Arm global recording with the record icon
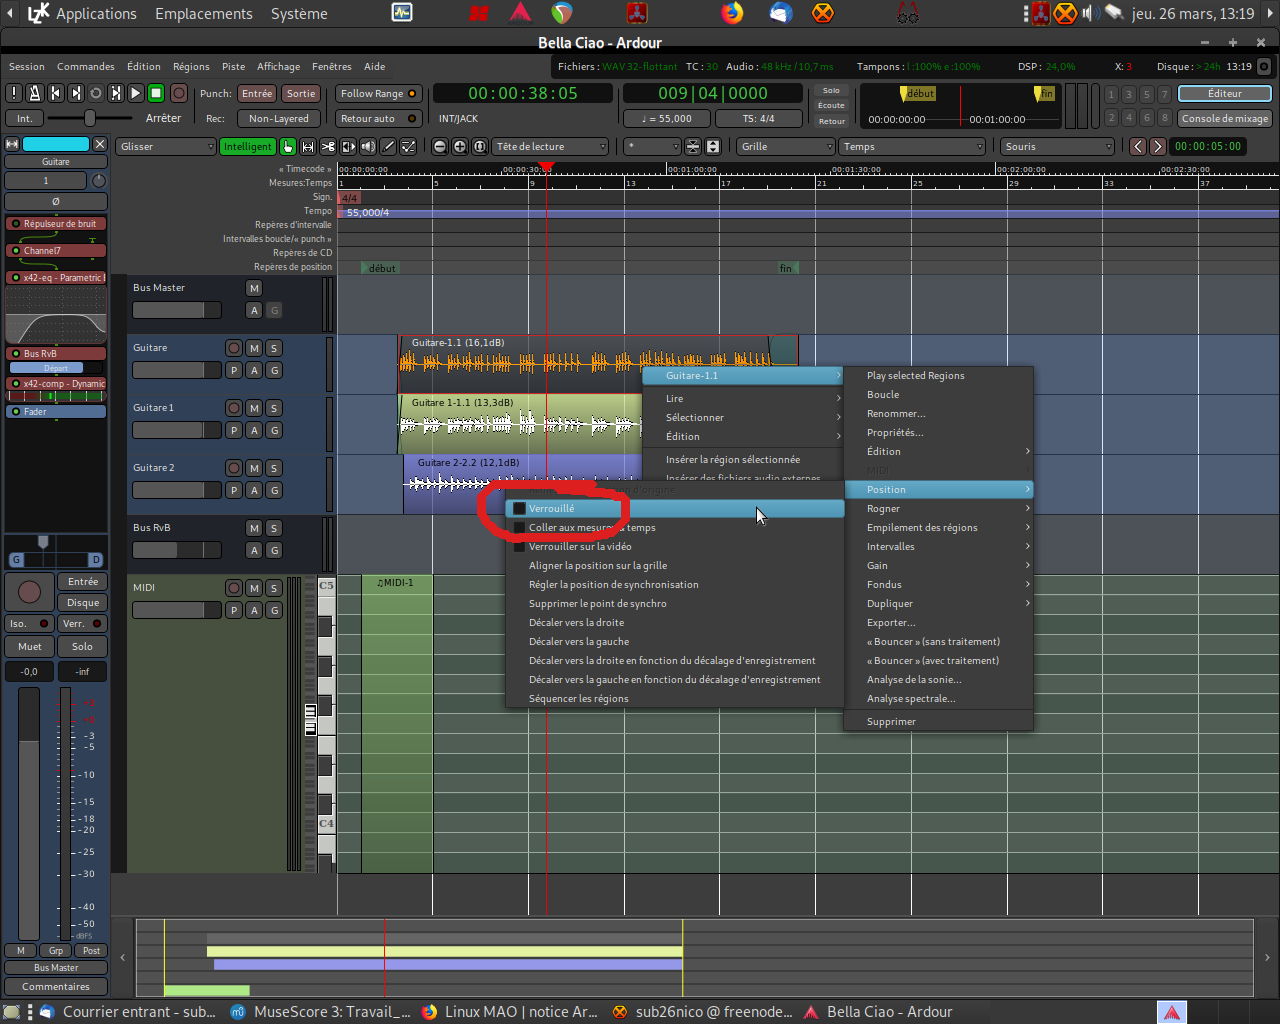Image resolution: width=1280 pixels, height=1024 pixels. point(179,93)
